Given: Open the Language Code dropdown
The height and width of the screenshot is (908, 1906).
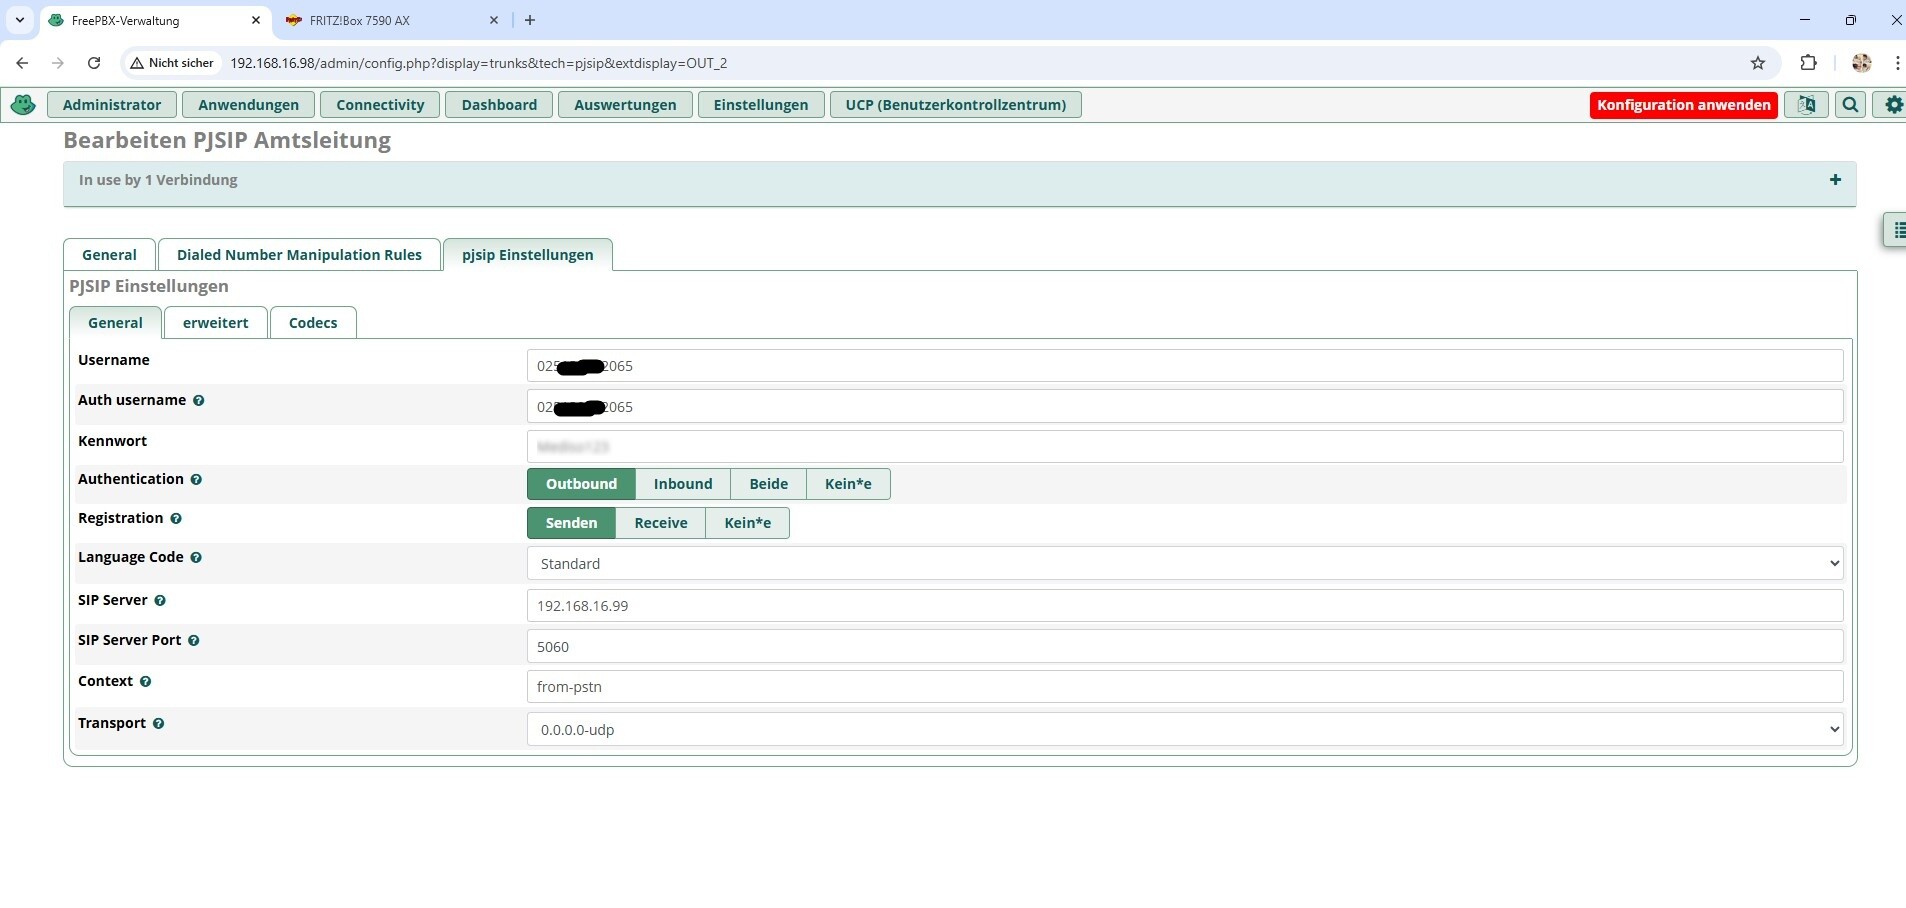Looking at the screenshot, I should click(x=1184, y=564).
